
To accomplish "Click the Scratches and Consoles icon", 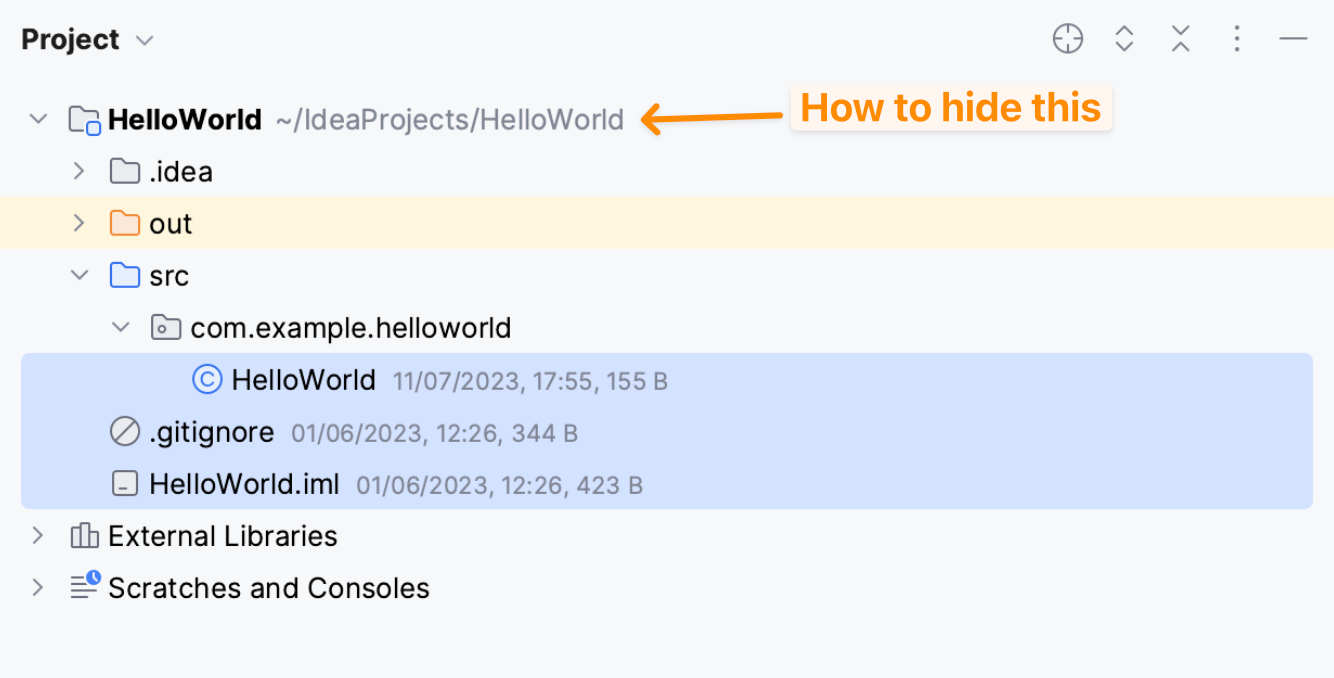I will [85, 587].
